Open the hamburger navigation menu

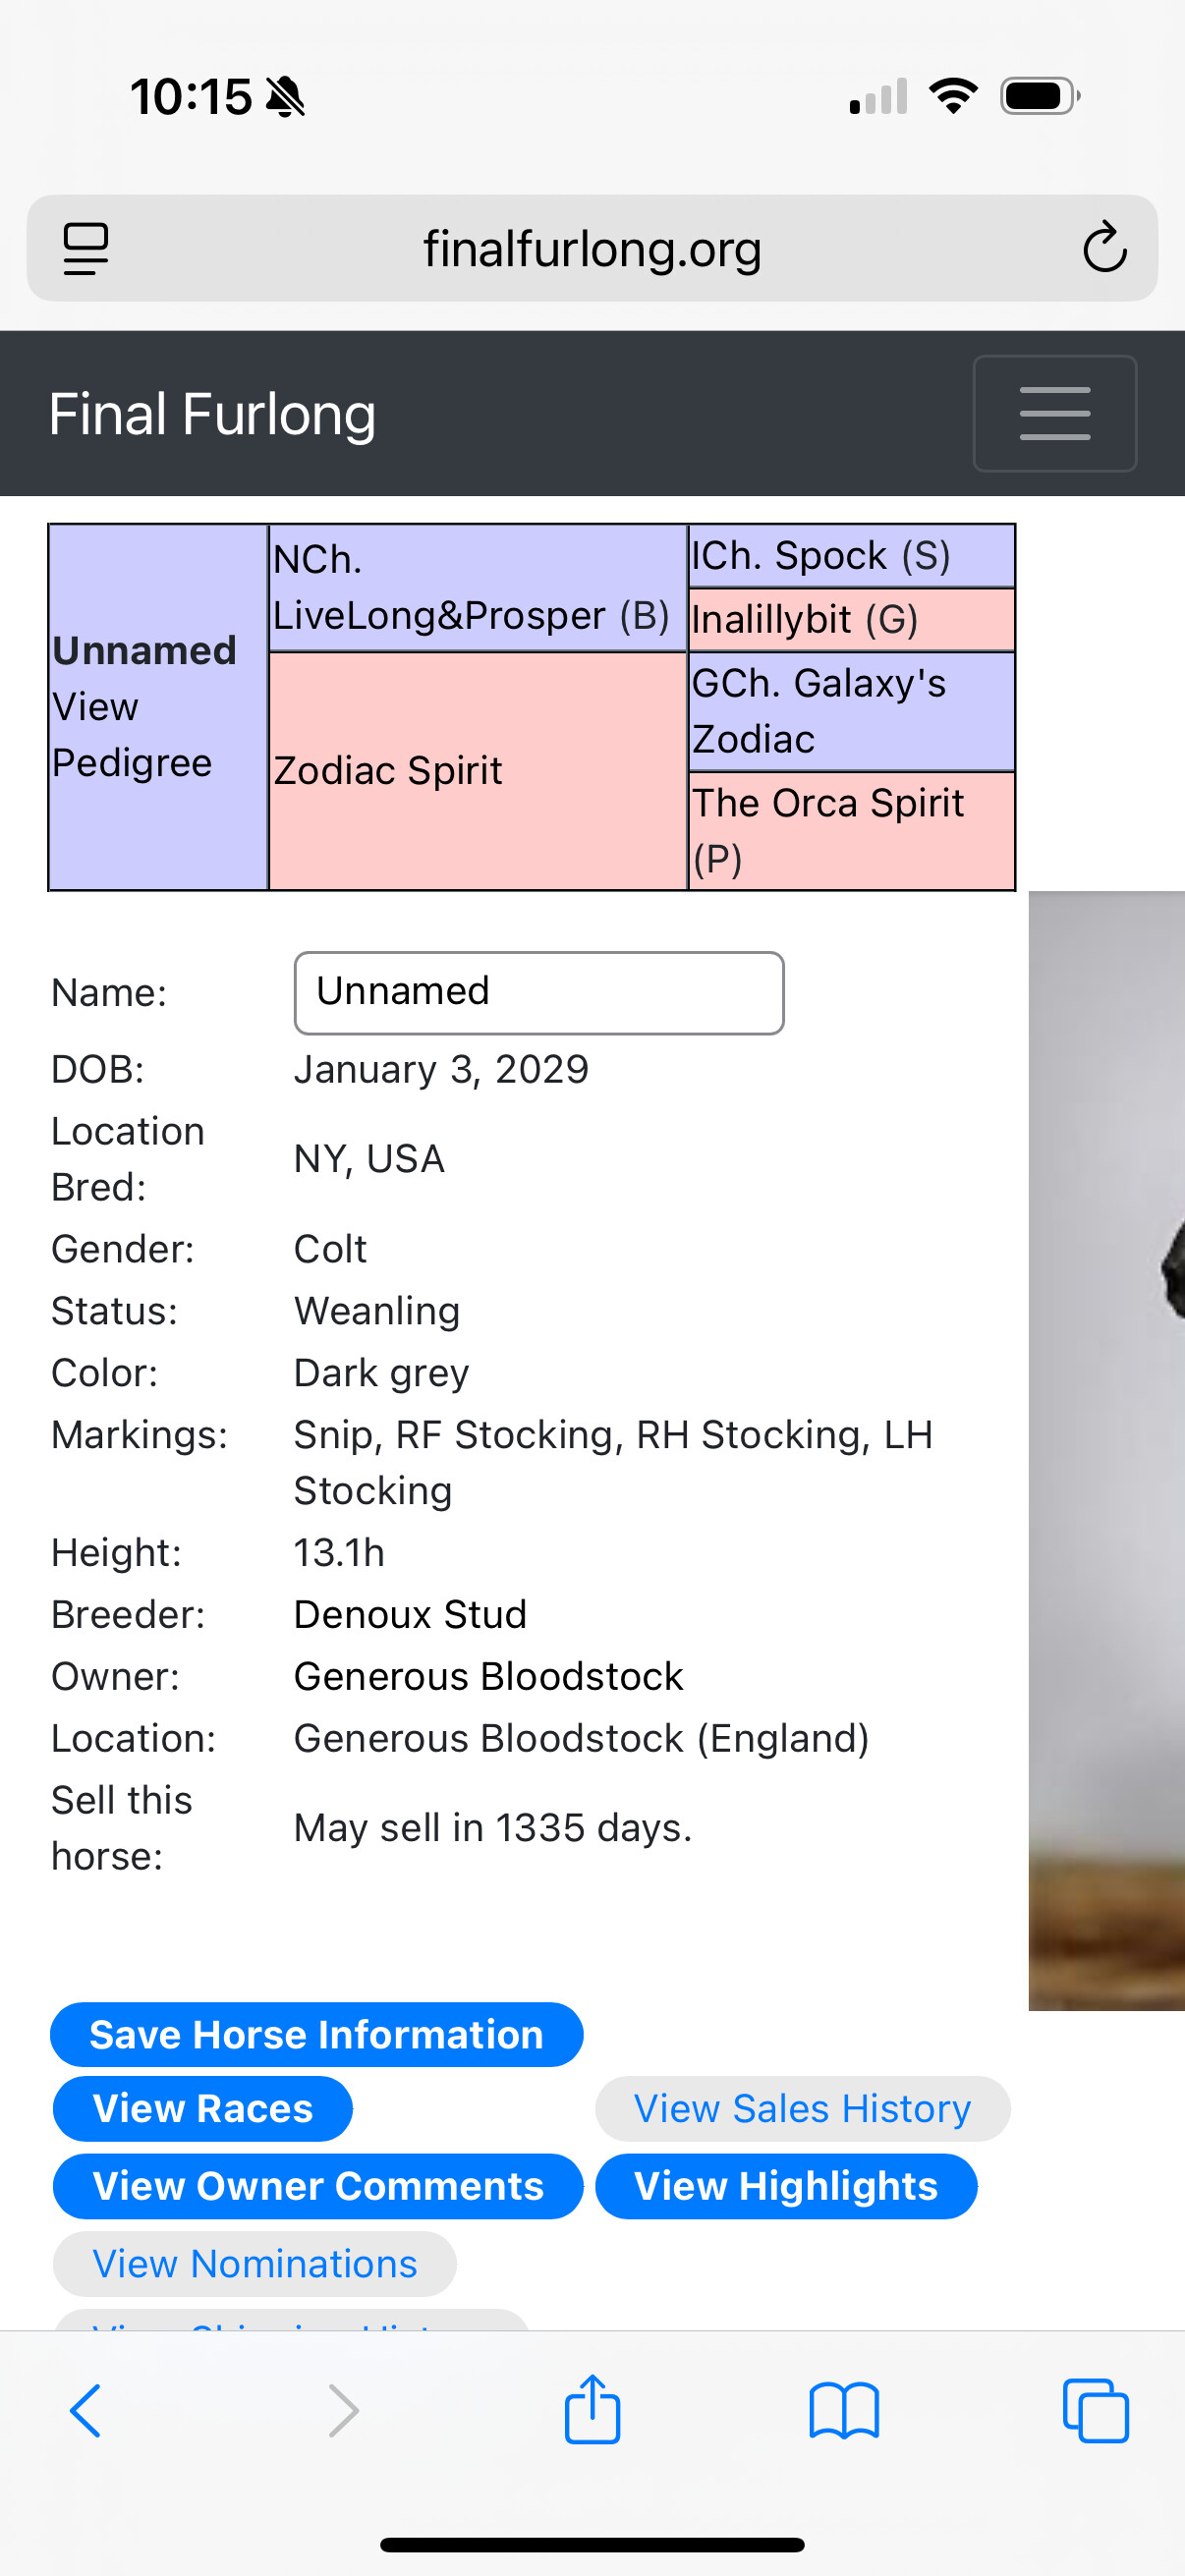point(1054,413)
